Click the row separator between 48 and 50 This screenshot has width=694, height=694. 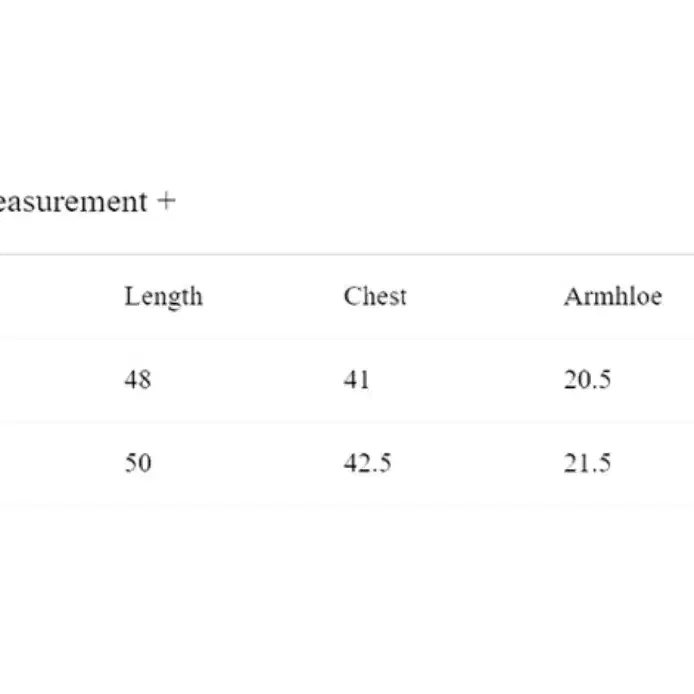tap(347, 422)
